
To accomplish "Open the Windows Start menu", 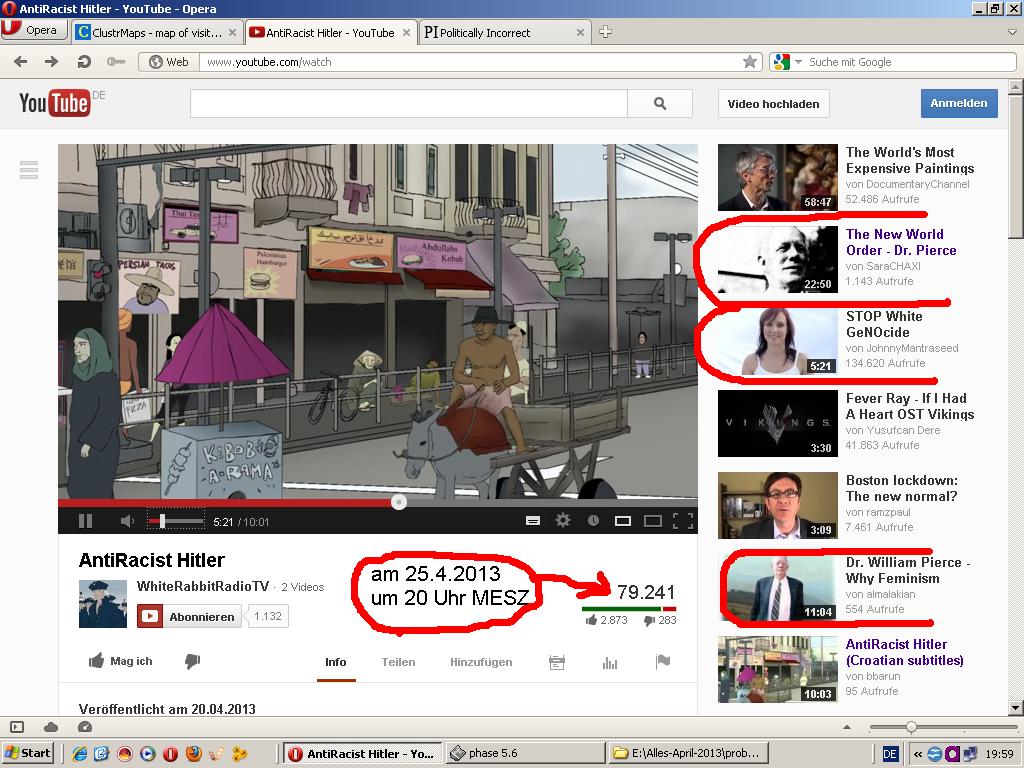I will click(x=28, y=753).
